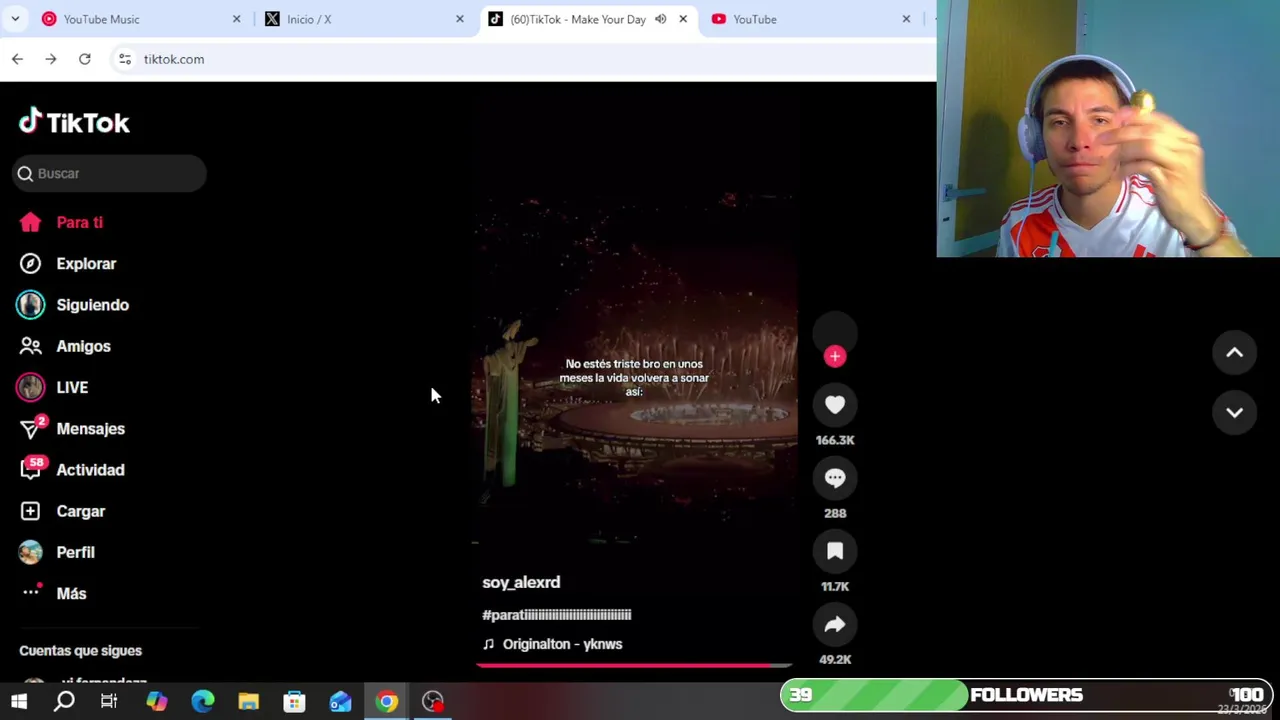Open the tab search dropdown arrow

pyautogui.click(x=15, y=19)
